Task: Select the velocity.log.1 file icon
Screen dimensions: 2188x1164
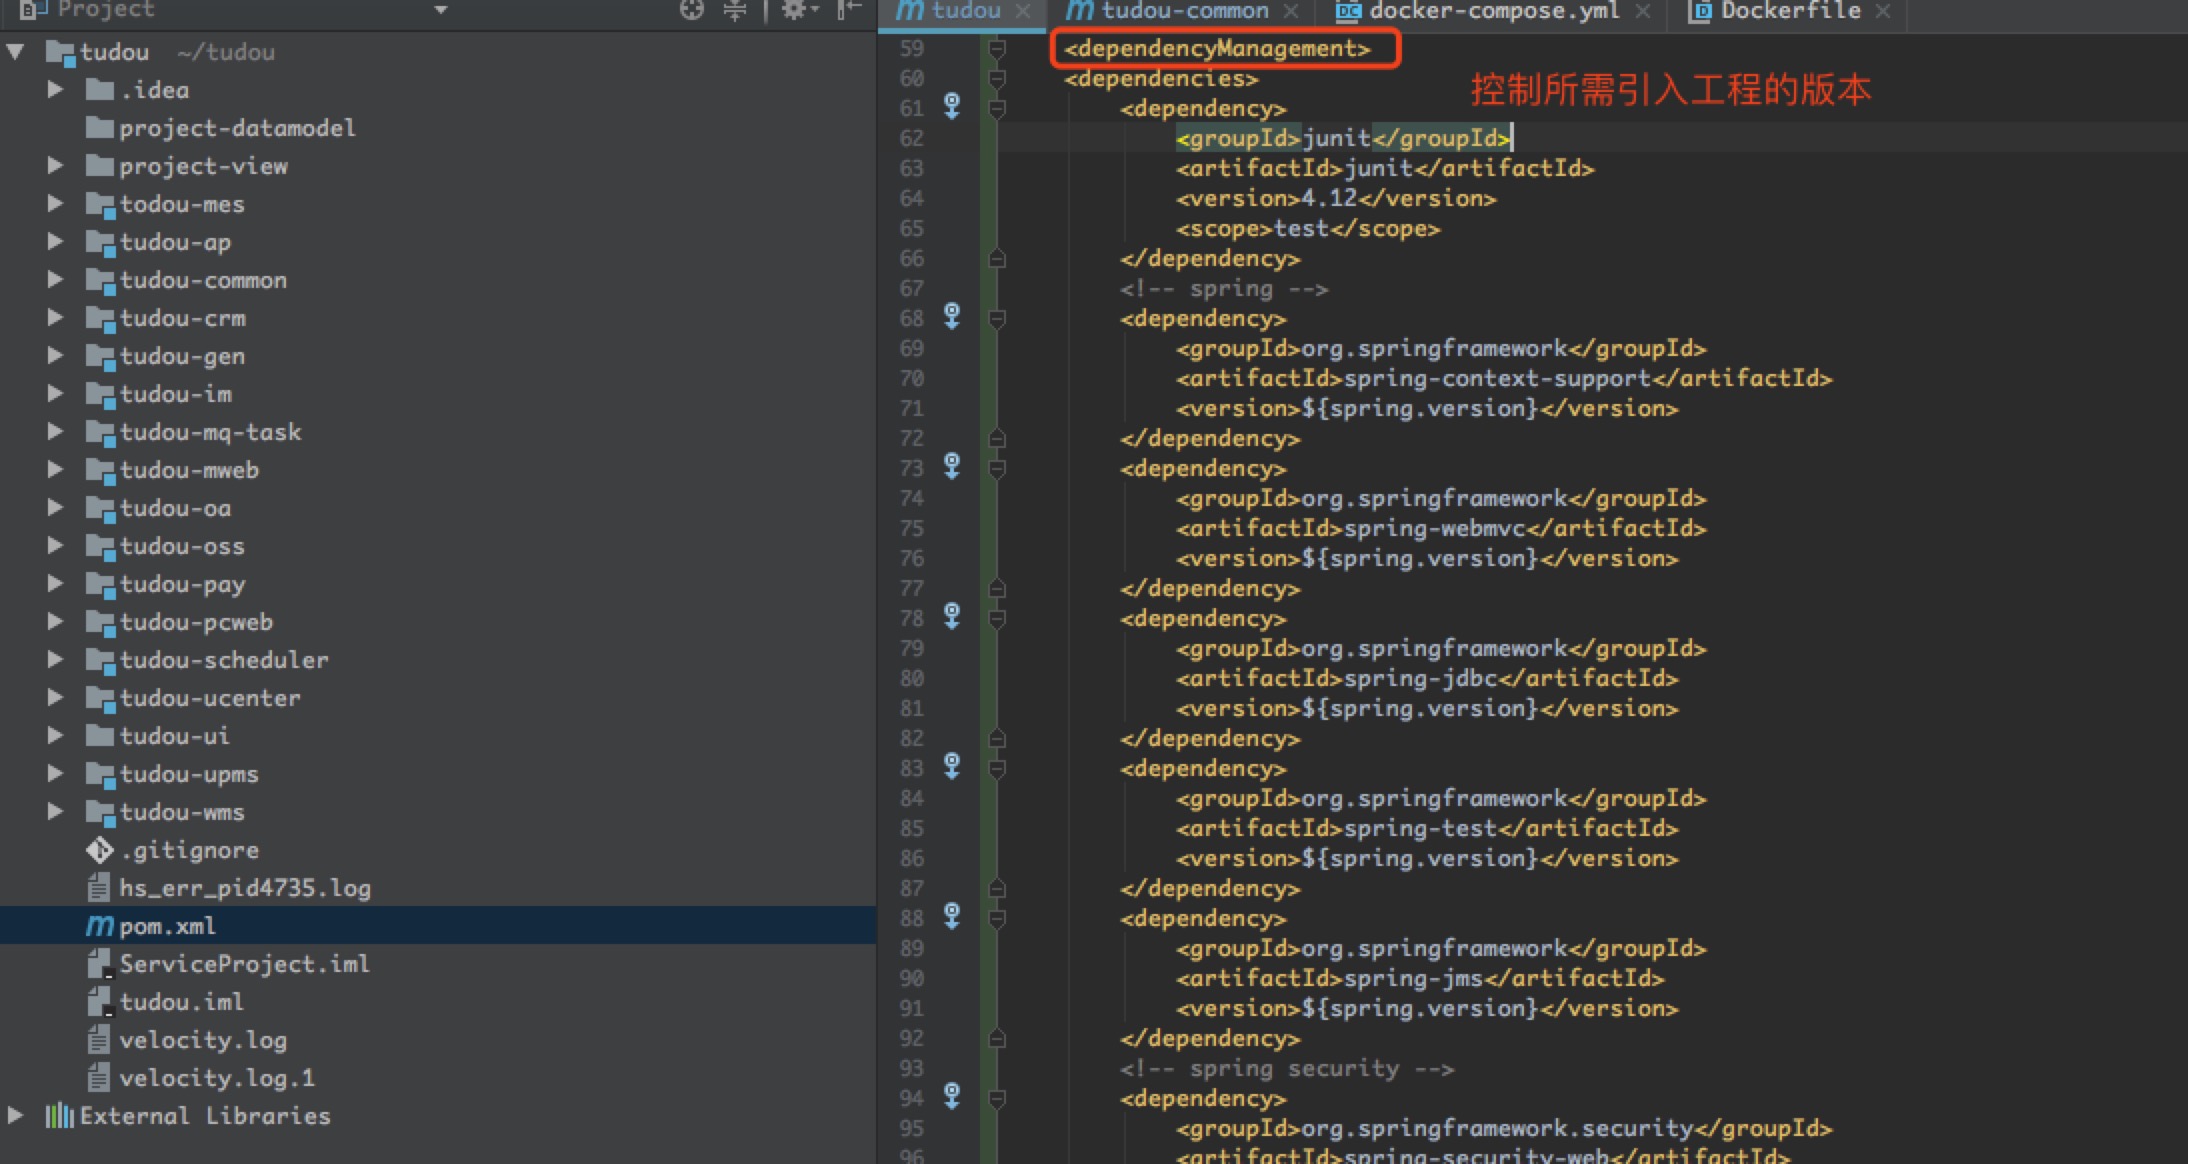Action: coord(99,1078)
